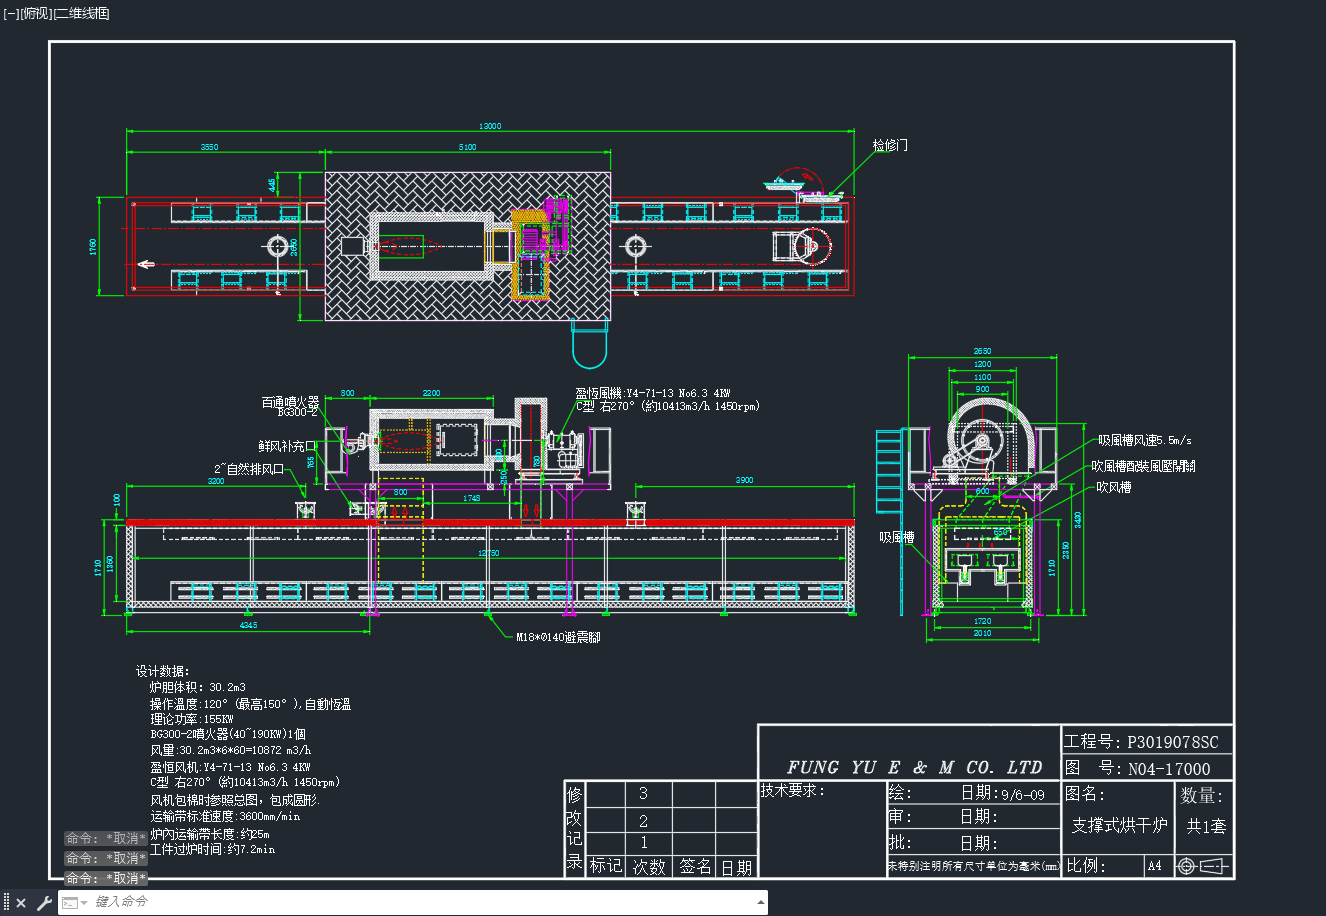Select the conveyor direction arrow in plan view
Image resolution: width=1326 pixels, height=916 pixels.
[x=145, y=264]
